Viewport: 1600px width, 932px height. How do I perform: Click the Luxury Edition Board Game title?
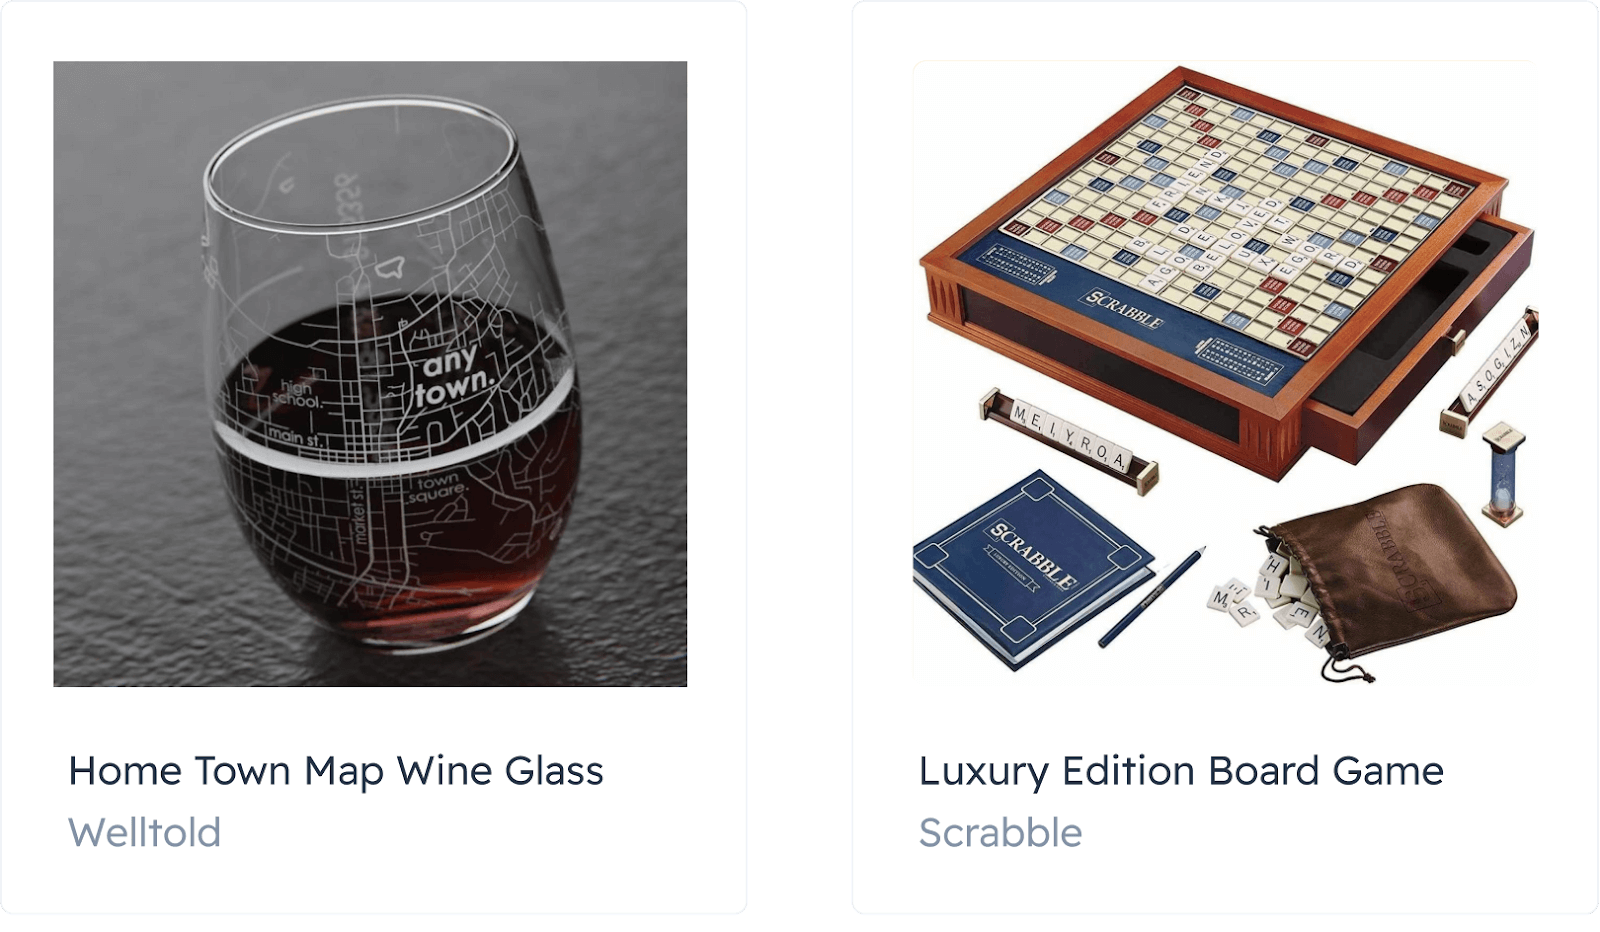pyautogui.click(x=1181, y=772)
